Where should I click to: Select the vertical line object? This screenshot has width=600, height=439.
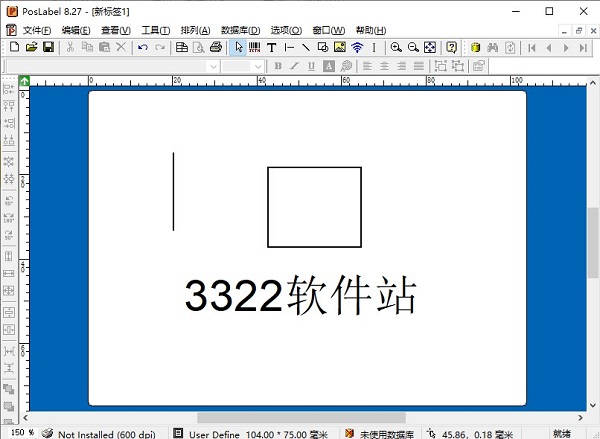(x=173, y=191)
